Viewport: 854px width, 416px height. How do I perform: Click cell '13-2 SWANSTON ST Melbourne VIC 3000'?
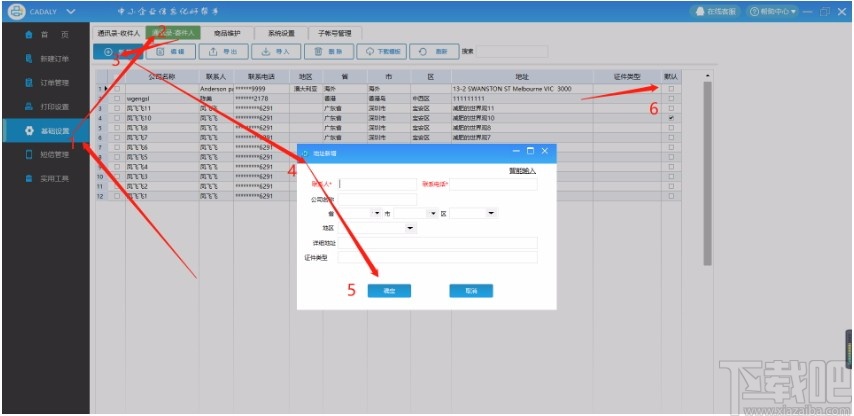[x=522, y=89]
